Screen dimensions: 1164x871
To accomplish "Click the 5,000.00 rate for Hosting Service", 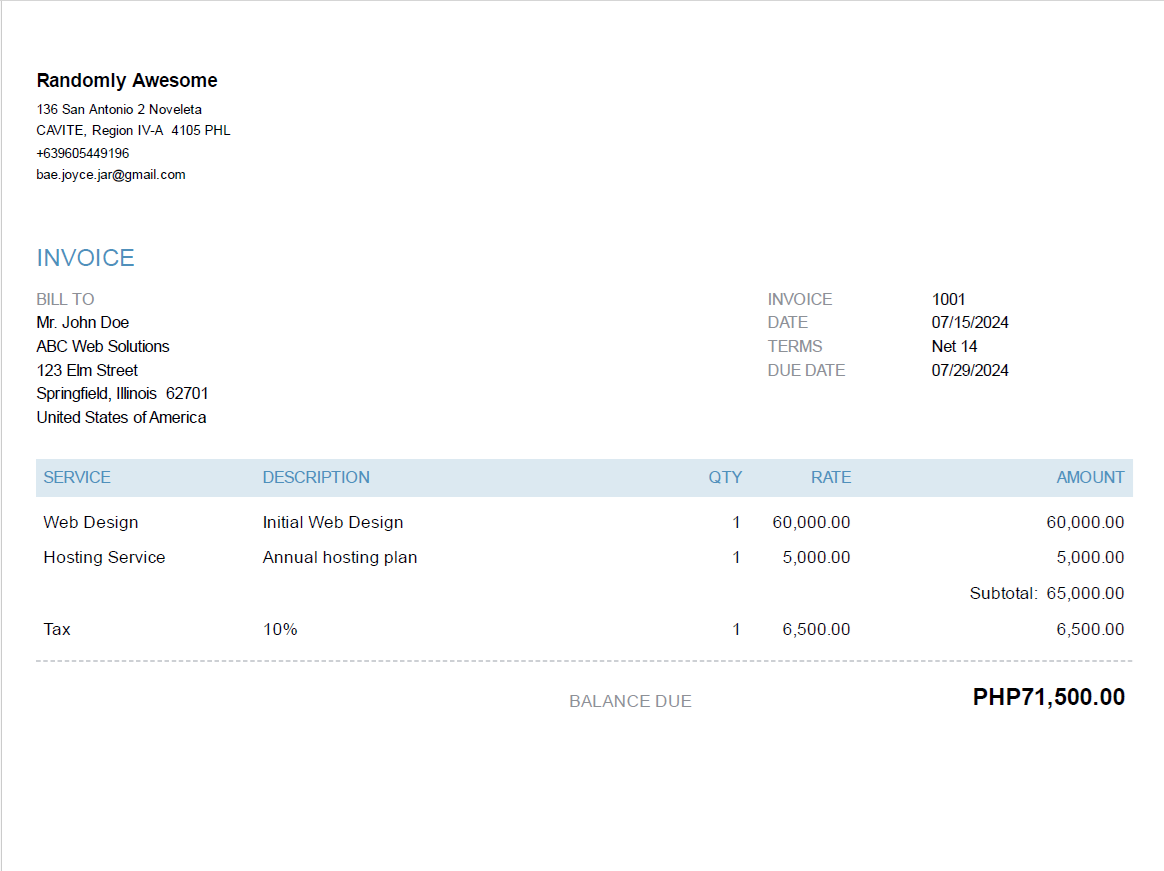I will (x=816, y=557).
